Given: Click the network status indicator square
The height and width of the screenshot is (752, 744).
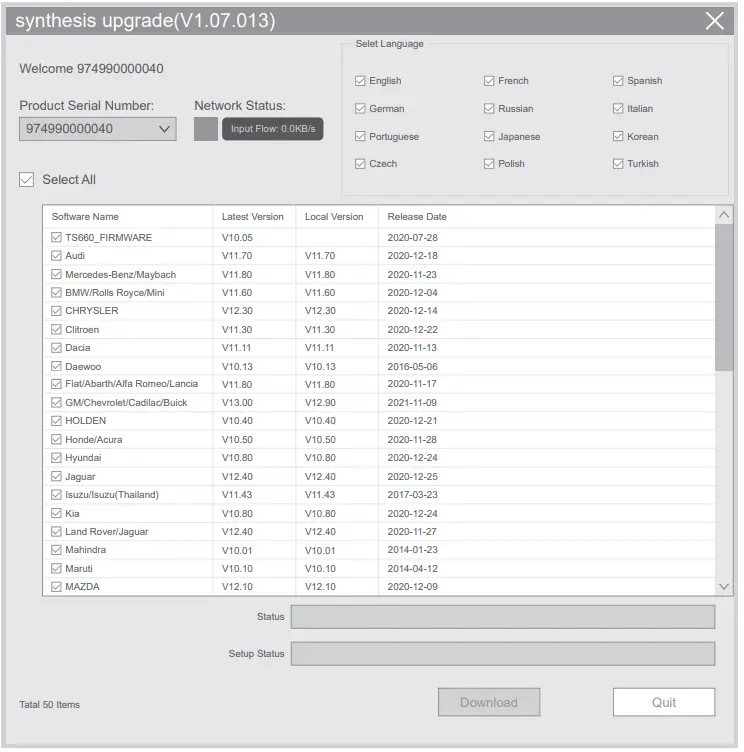Looking at the screenshot, I should [206, 129].
